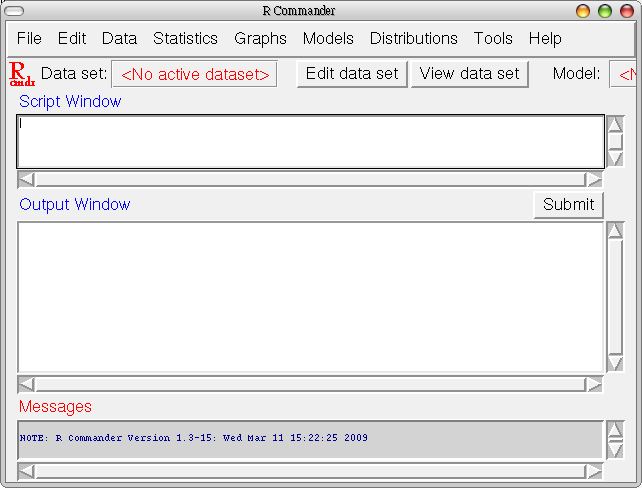Click the R Commander logo icon
Viewport: 642px width, 488px height.
(x=21, y=74)
